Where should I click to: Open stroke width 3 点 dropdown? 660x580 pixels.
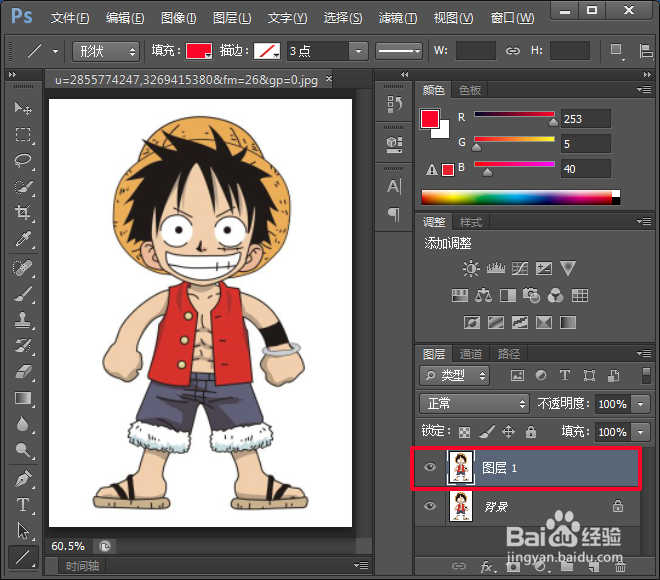[x=359, y=51]
